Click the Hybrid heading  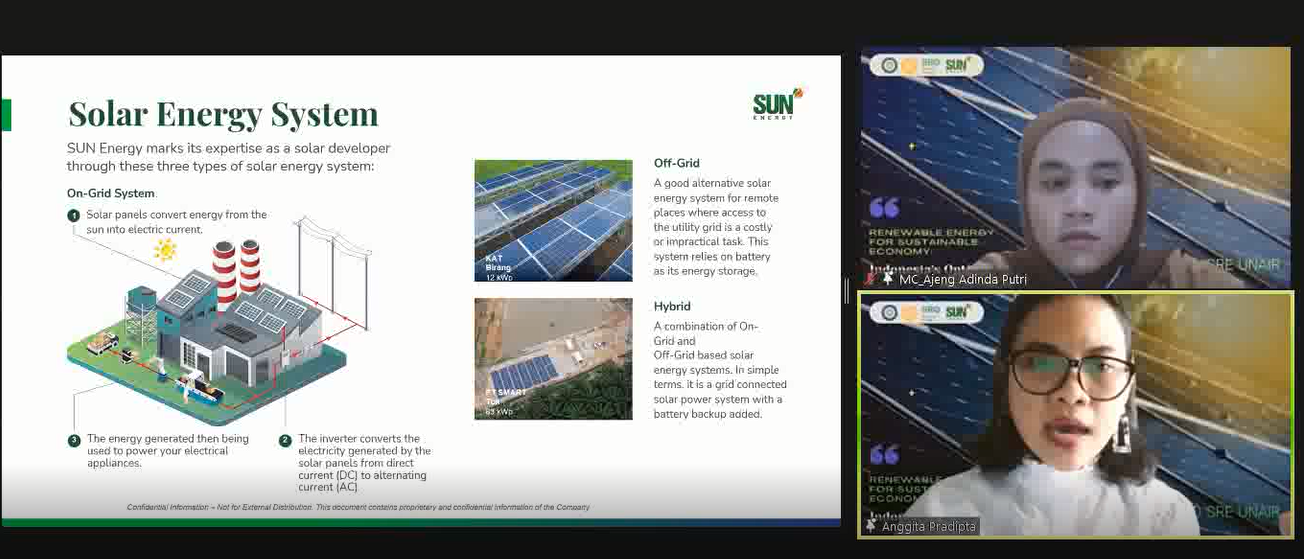pos(672,306)
